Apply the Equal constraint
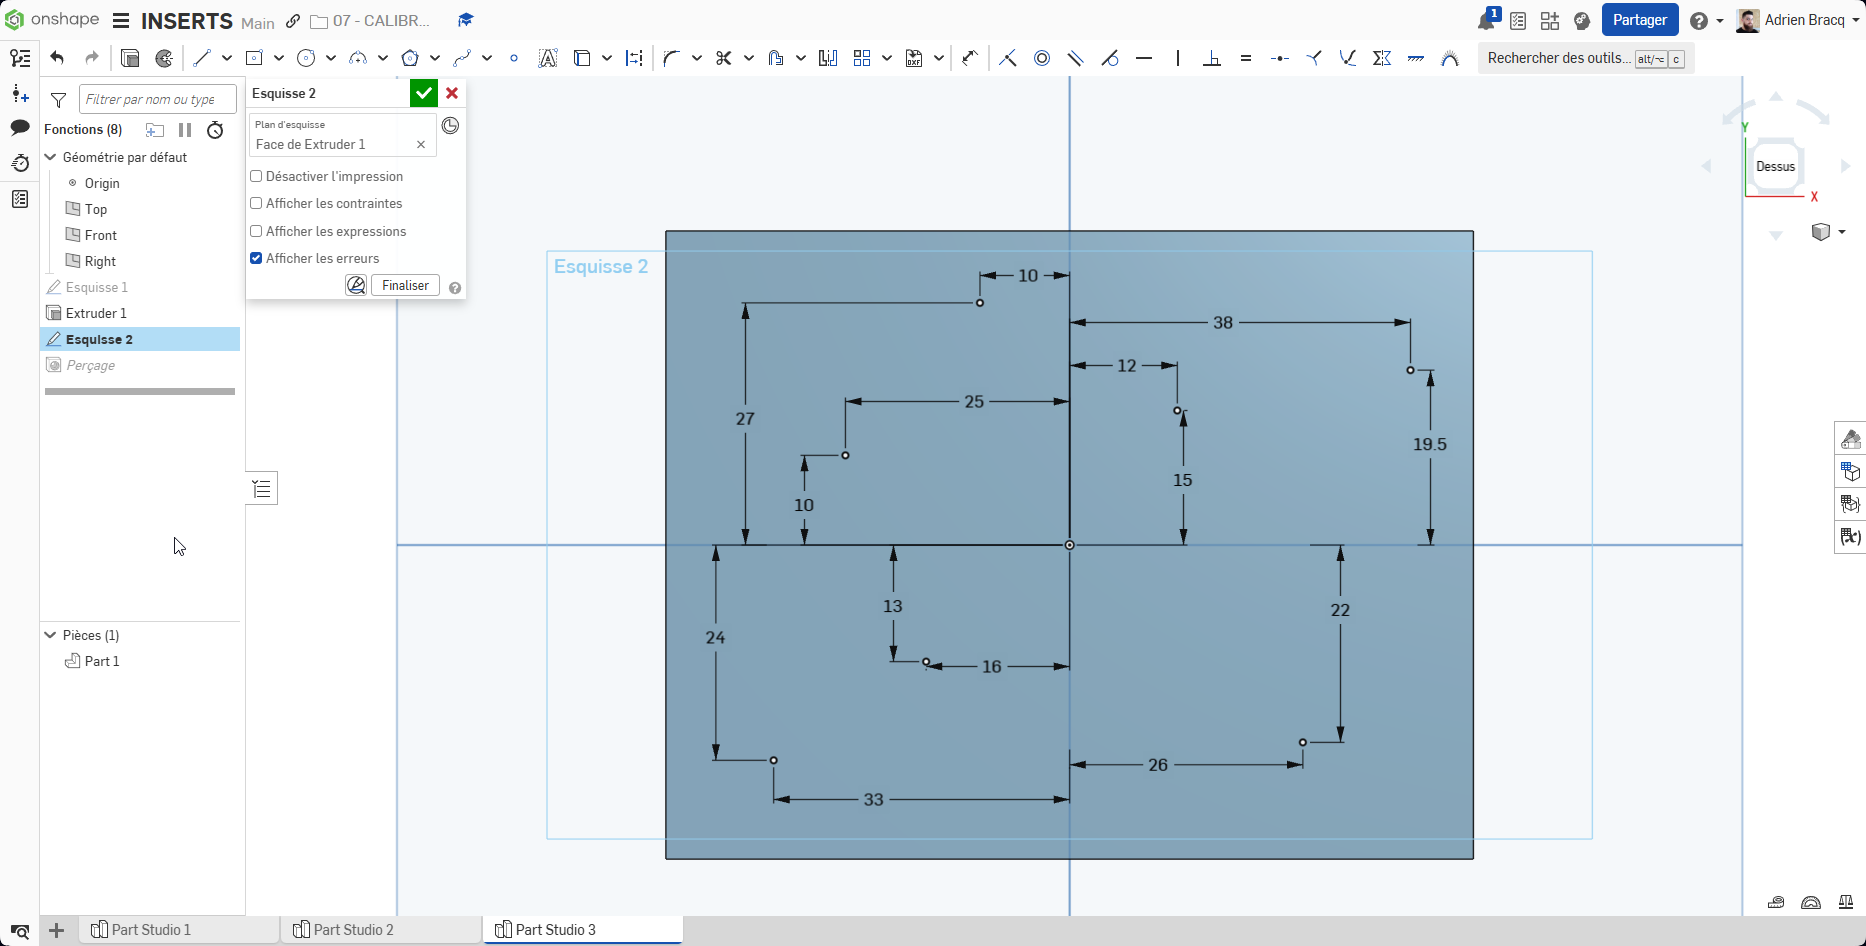 click(1245, 58)
